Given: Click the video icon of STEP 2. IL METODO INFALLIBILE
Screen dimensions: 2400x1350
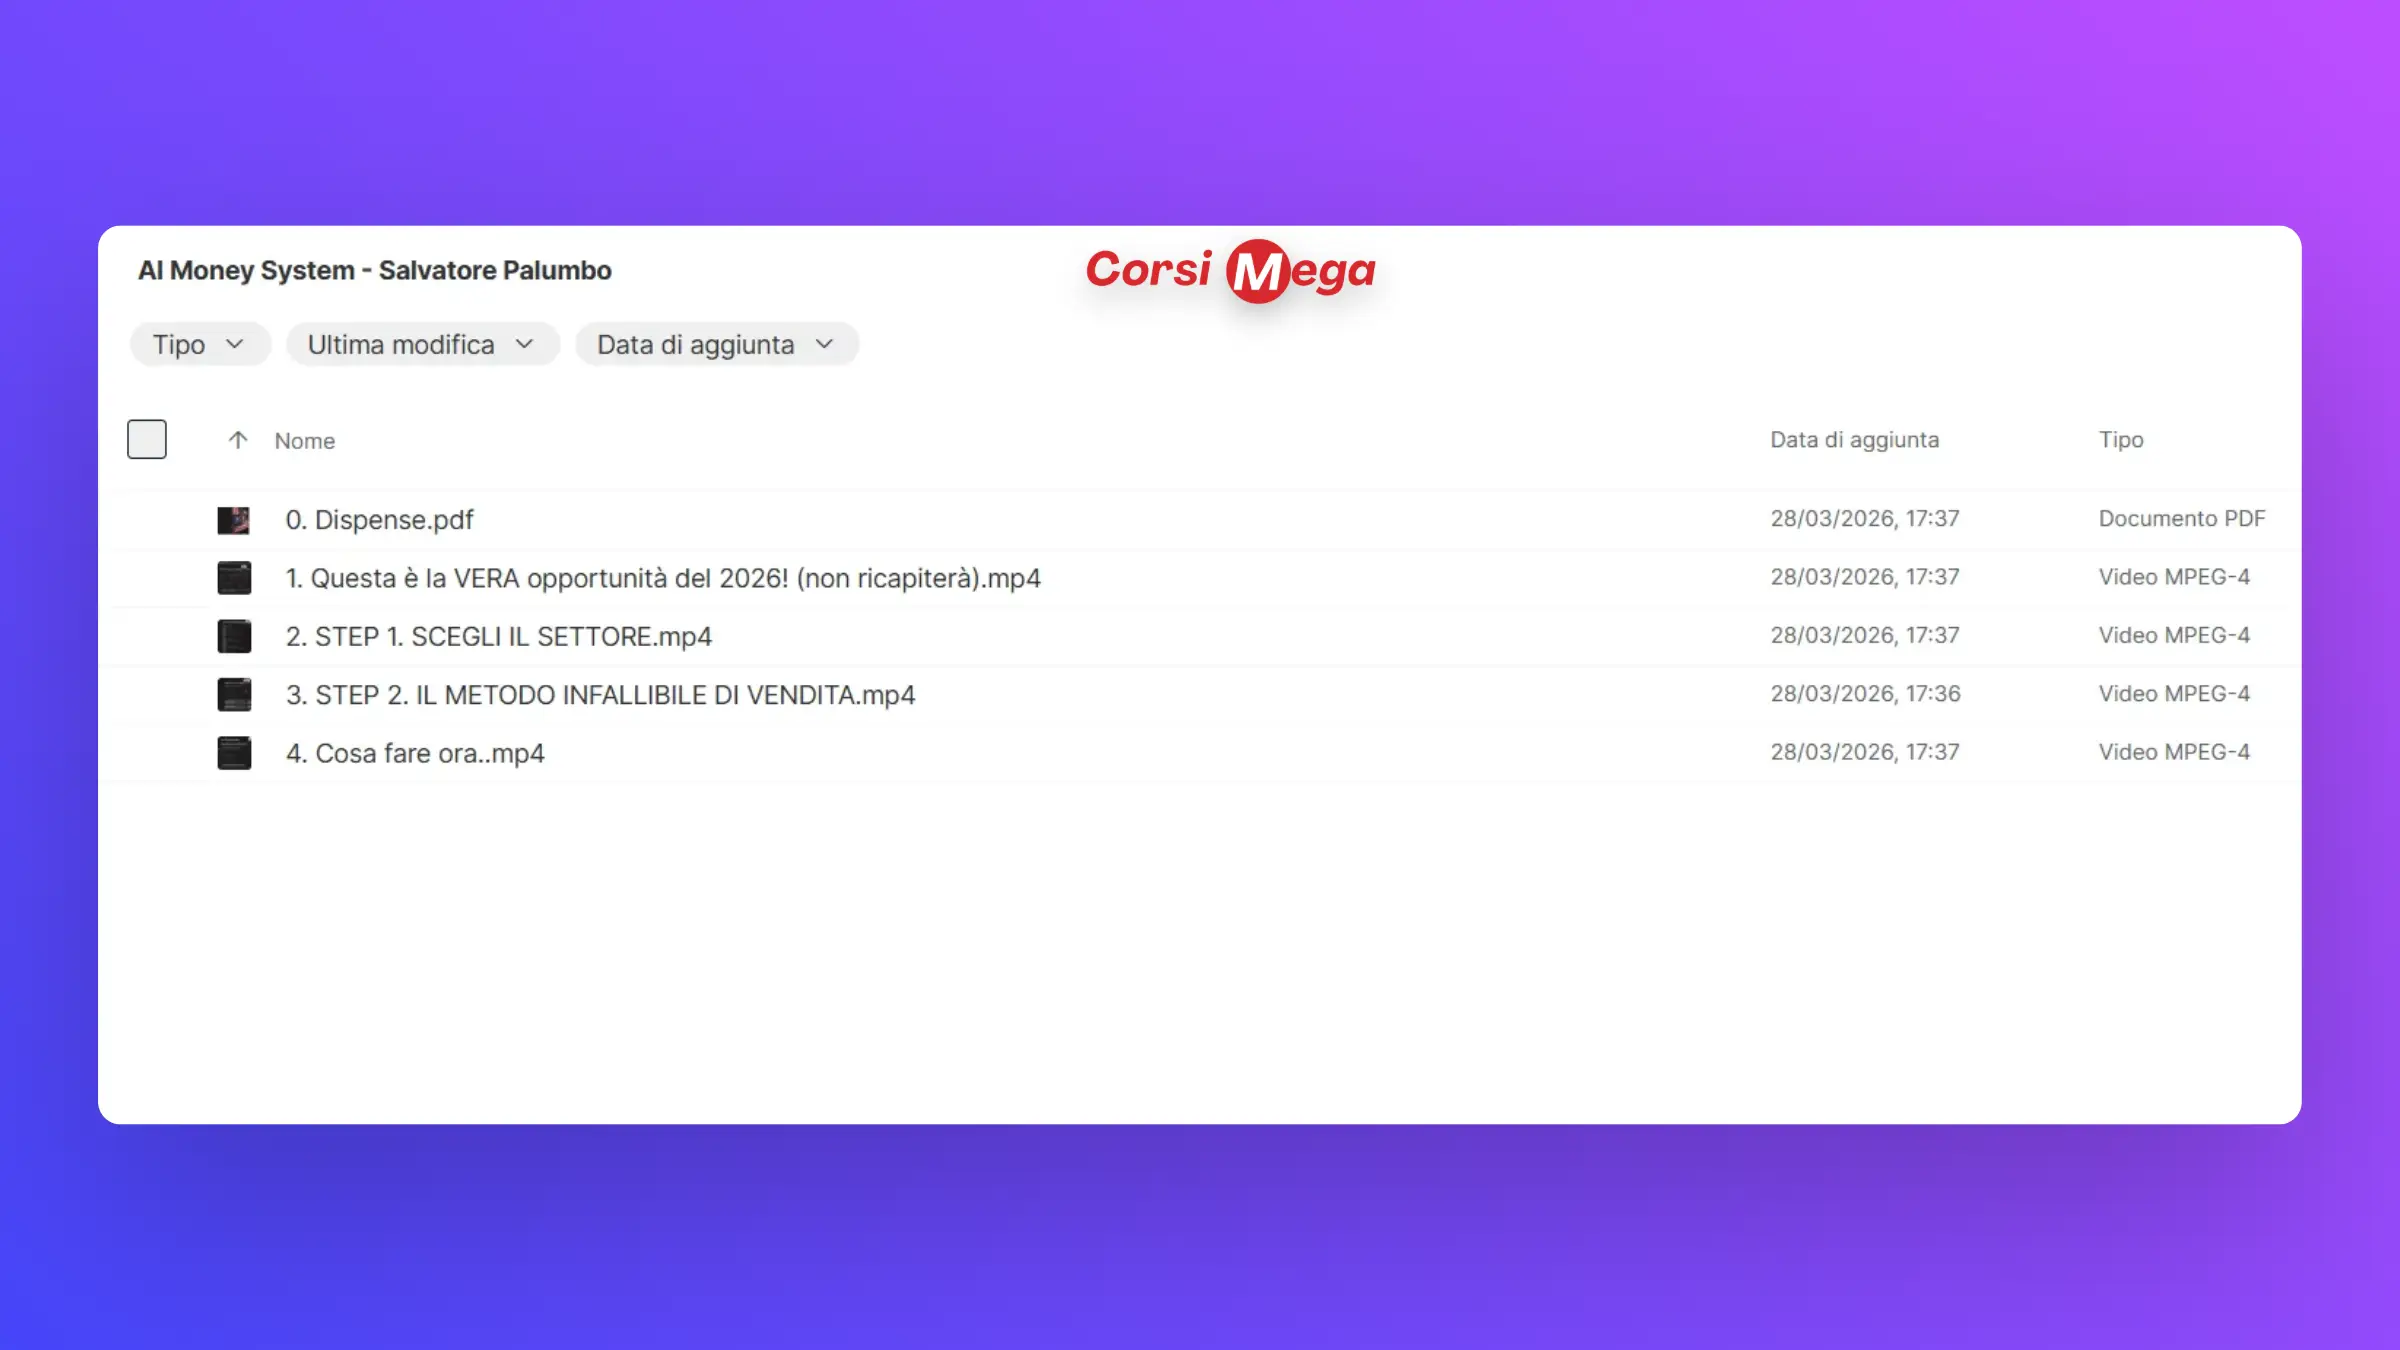Looking at the screenshot, I should [x=234, y=695].
